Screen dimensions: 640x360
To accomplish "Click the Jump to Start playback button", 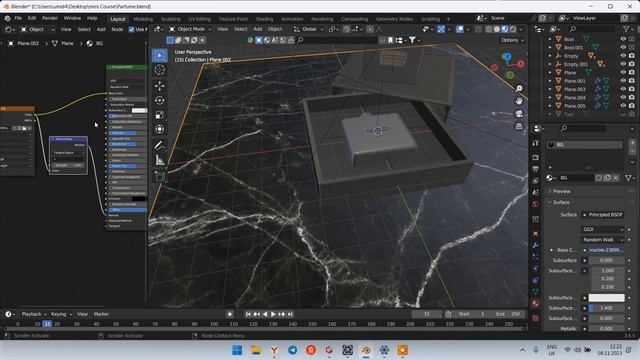I will coord(248,314).
